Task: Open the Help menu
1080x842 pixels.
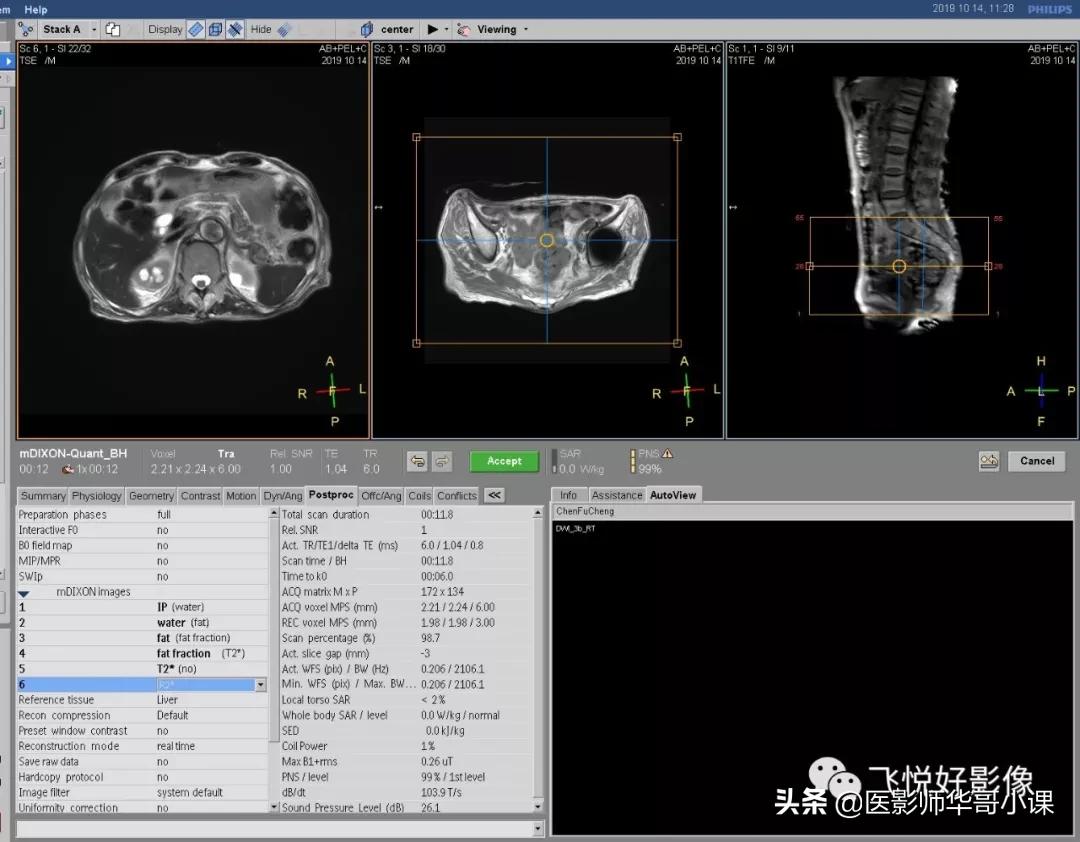Action: tap(35, 9)
